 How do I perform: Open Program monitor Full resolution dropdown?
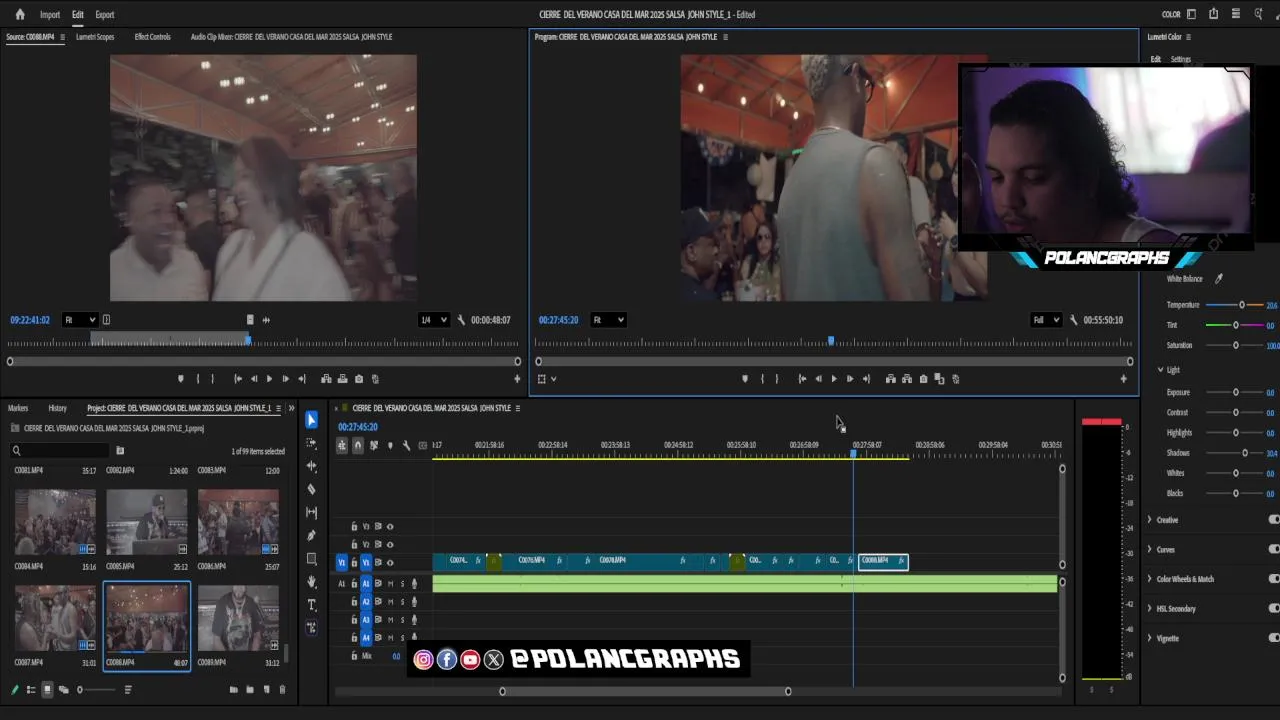coord(1045,320)
